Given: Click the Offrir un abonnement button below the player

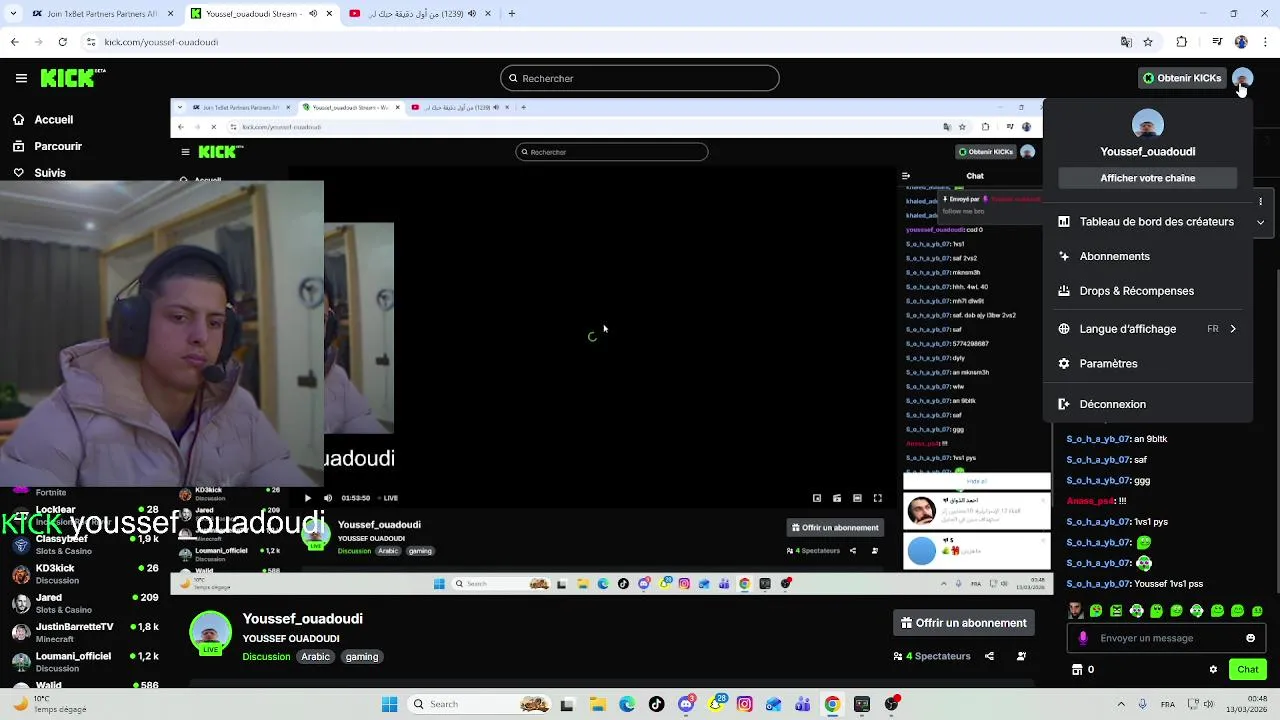Looking at the screenshot, I should (x=964, y=623).
